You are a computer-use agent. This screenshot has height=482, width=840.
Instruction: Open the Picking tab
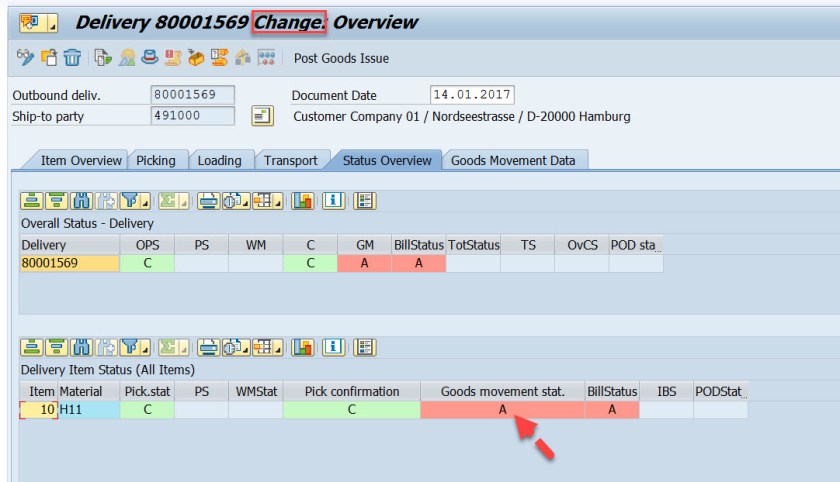(156, 160)
